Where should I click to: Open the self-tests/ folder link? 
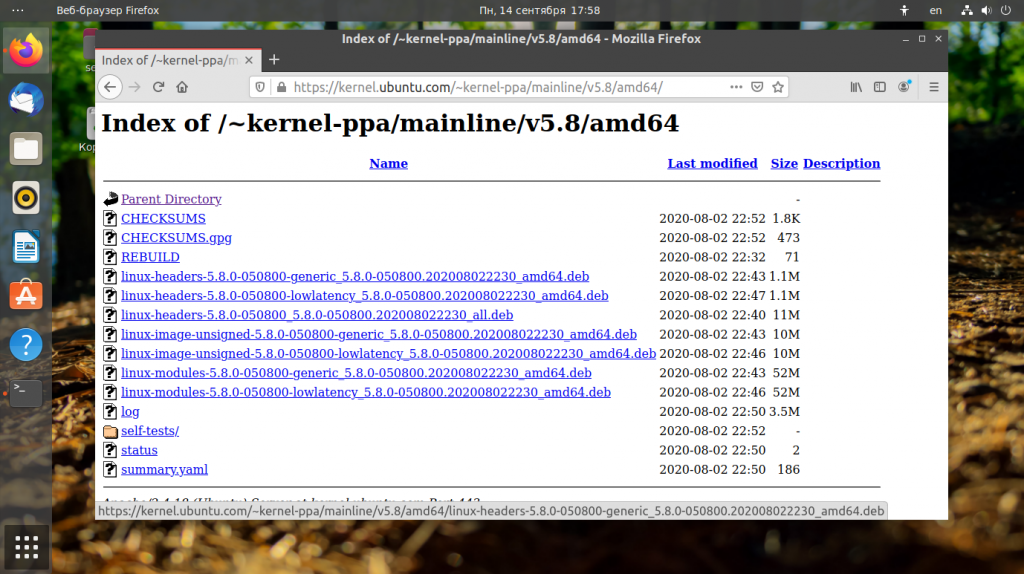[x=150, y=431]
